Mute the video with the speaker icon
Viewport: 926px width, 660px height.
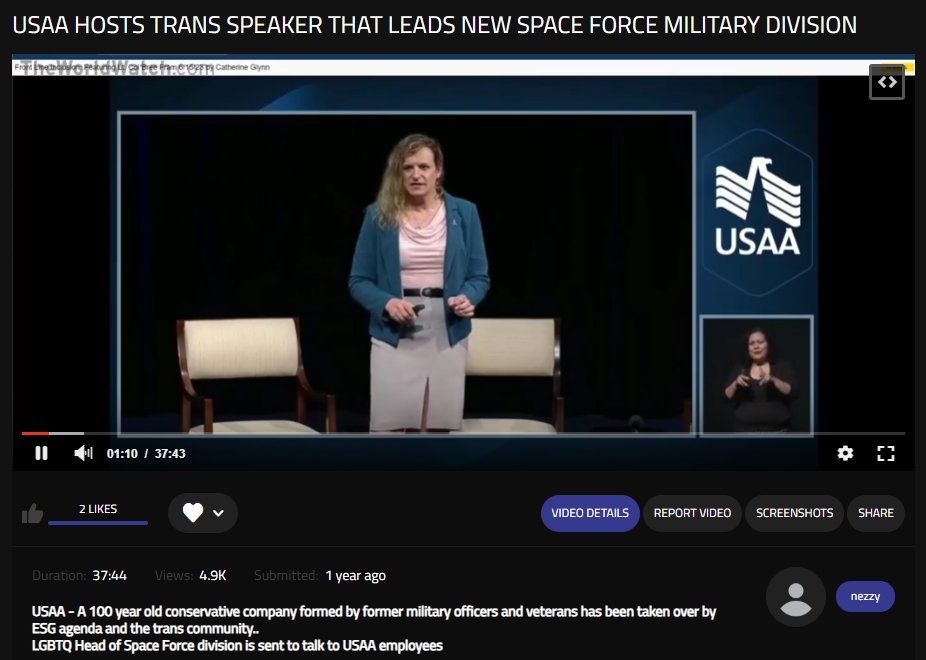pos(83,453)
